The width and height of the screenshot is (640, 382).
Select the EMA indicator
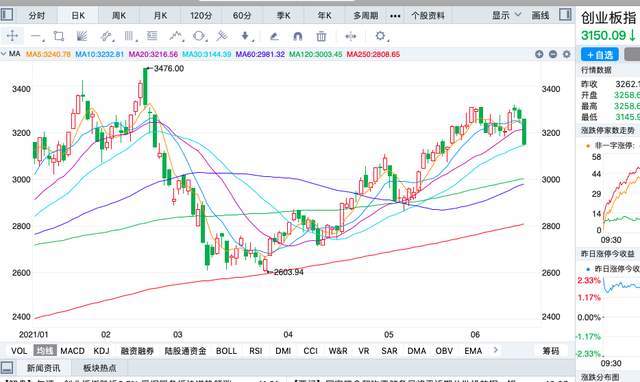click(473, 351)
